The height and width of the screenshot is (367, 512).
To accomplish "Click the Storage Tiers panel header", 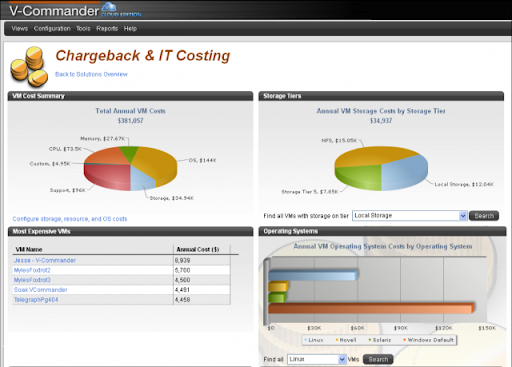I will (x=381, y=96).
